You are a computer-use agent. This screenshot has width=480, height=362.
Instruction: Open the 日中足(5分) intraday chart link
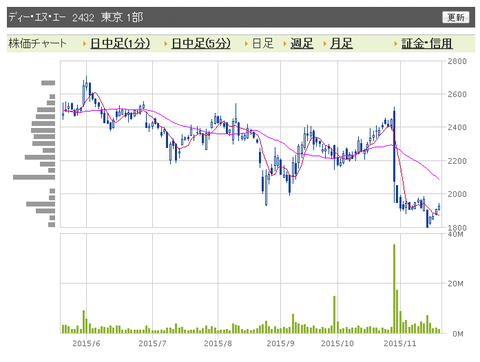pos(201,43)
